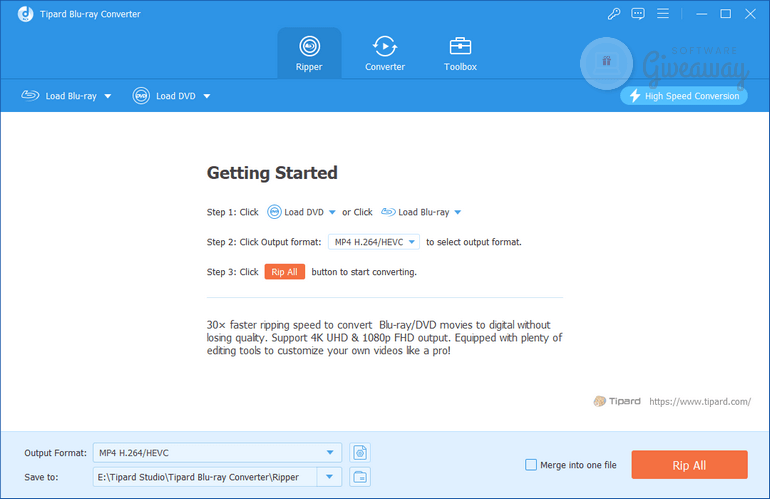Click the small Rip All button in Step 3
This screenshot has width=770, height=499.
(x=284, y=272)
